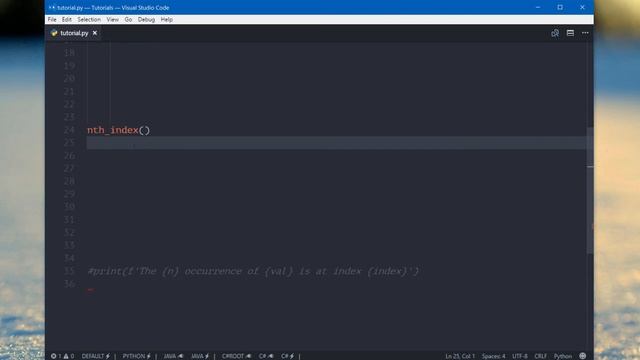This screenshot has width=640, height=360.
Task: Click the C# shortcut with speaker icon
Action: tap(266, 356)
